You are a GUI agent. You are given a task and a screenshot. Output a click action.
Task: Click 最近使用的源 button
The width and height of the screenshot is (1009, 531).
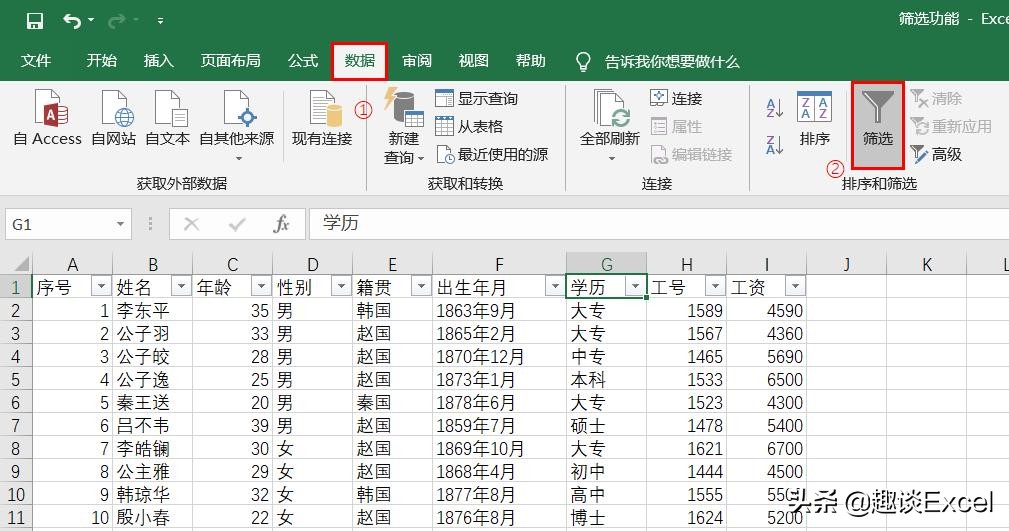(492, 154)
